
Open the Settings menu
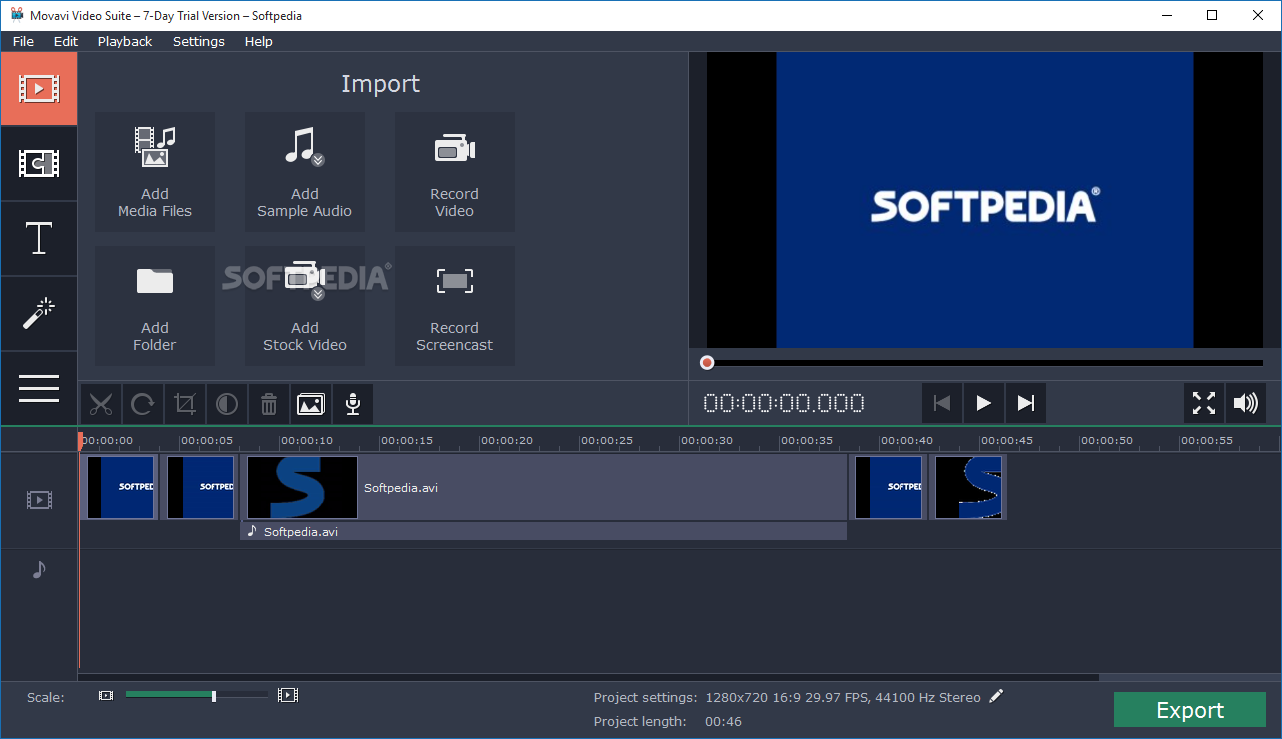pyautogui.click(x=199, y=41)
